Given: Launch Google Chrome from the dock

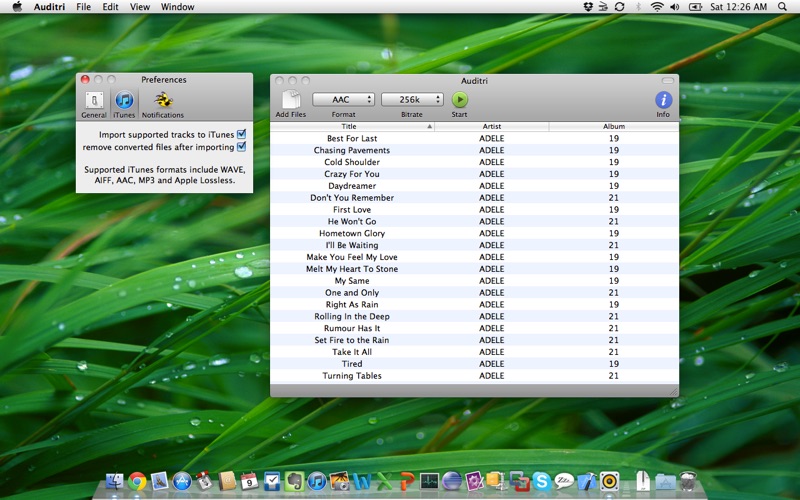Looking at the screenshot, I should 137,481.
